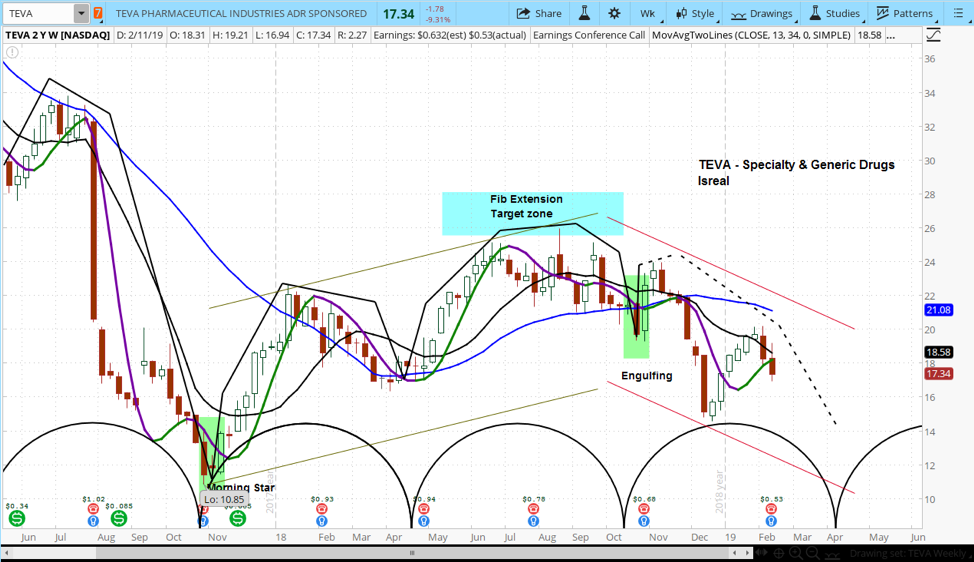The height and width of the screenshot is (562, 974).
Task: Open the Style menu
Action: (x=696, y=13)
